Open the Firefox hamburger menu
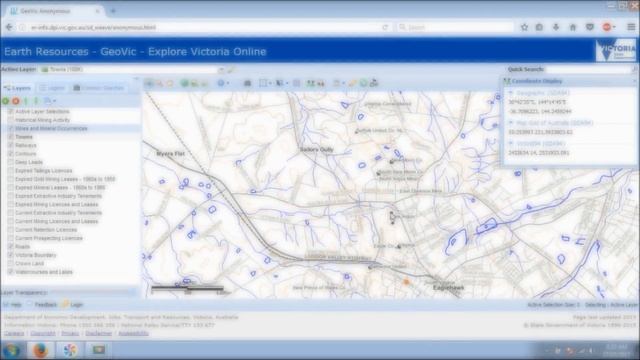This screenshot has width=640, height=360. click(x=631, y=27)
